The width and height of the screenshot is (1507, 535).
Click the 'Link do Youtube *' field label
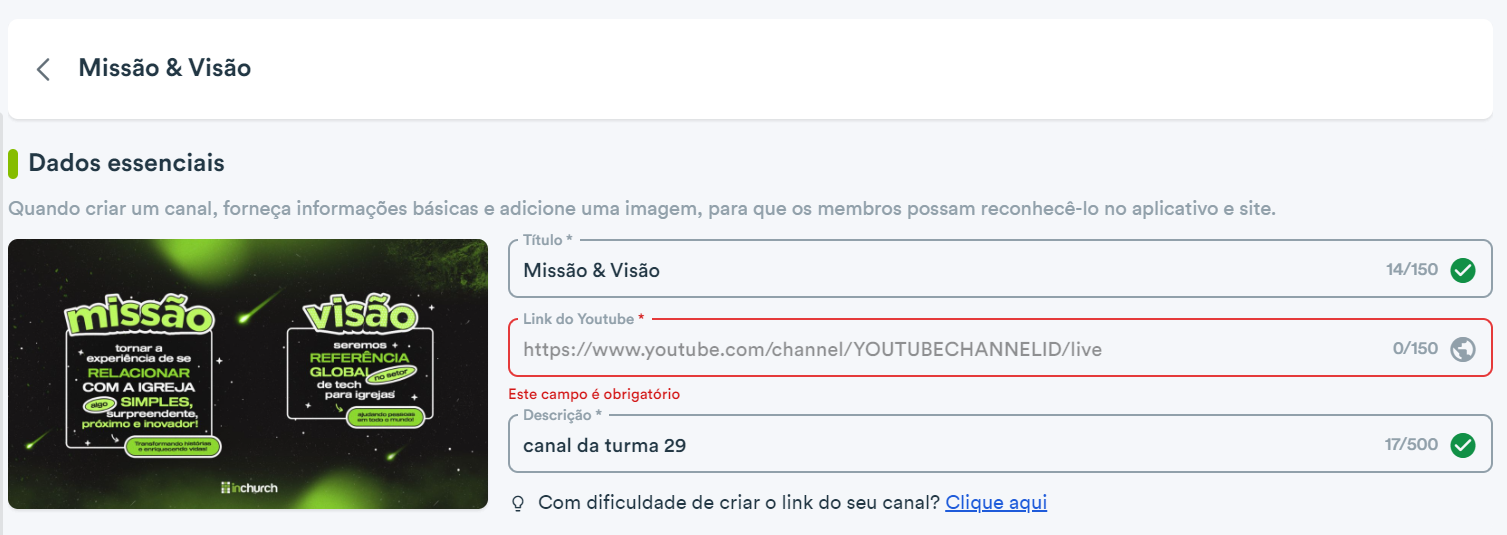584,319
